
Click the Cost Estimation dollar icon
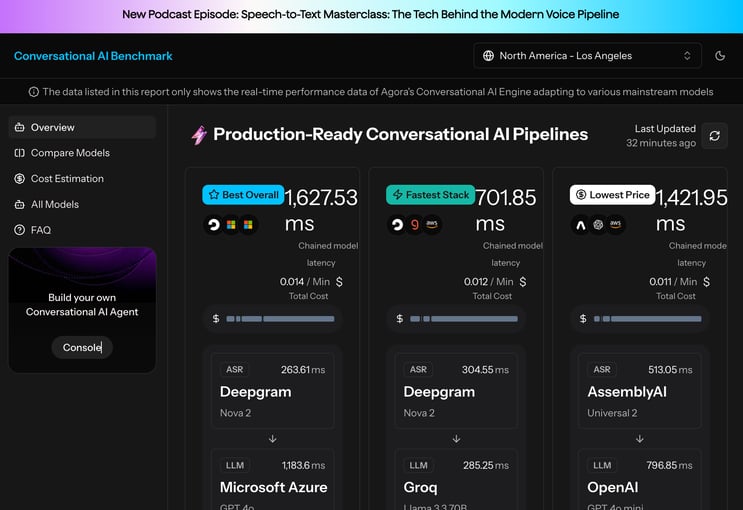(19, 179)
